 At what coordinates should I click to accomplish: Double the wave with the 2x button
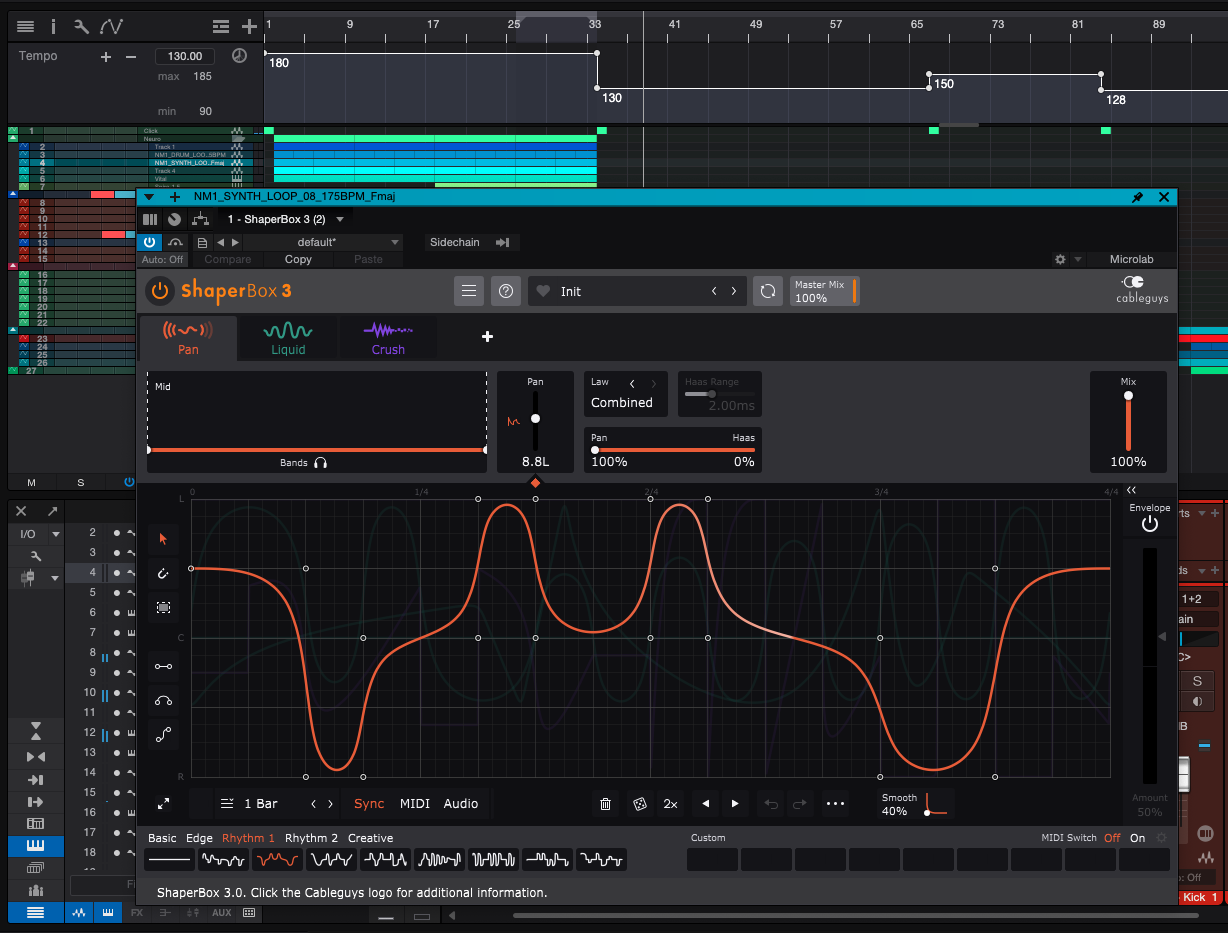670,803
